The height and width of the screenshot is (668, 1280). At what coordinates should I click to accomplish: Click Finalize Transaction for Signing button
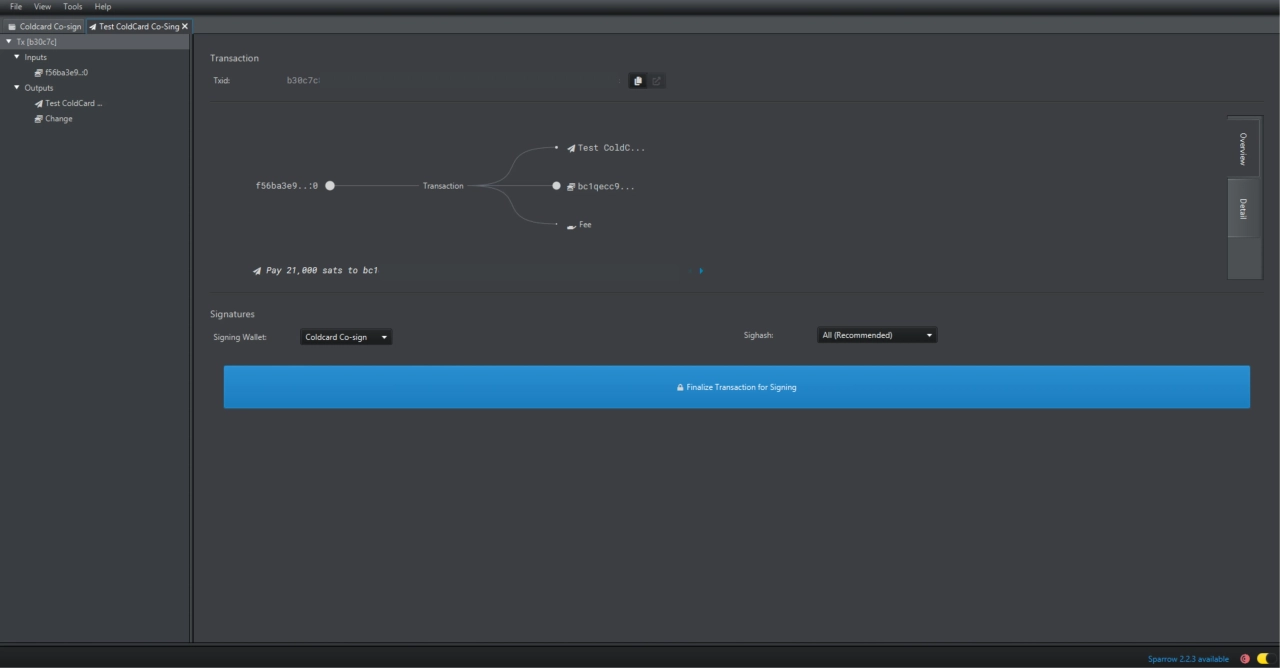[737, 387]
